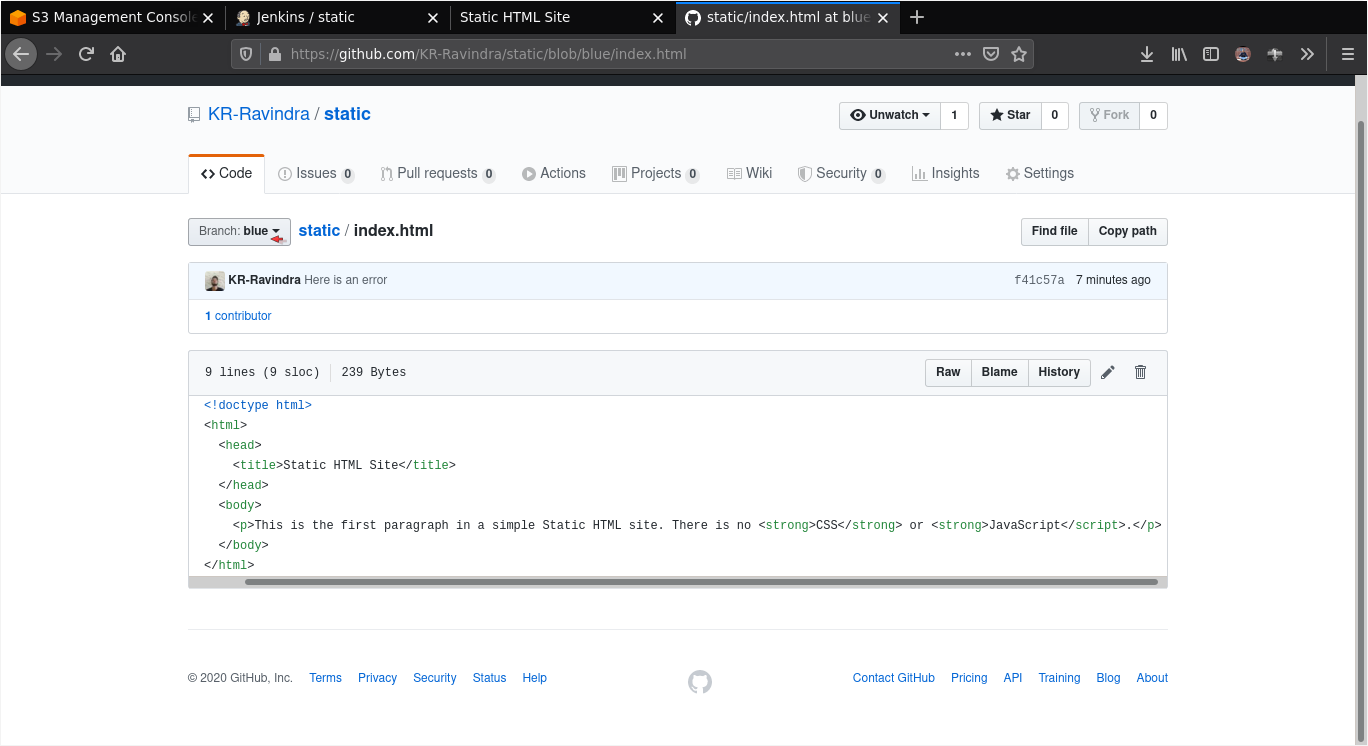Screen dimensions: 1368x746
Task: Reload the current page
Action: click(x=86, y=54)
